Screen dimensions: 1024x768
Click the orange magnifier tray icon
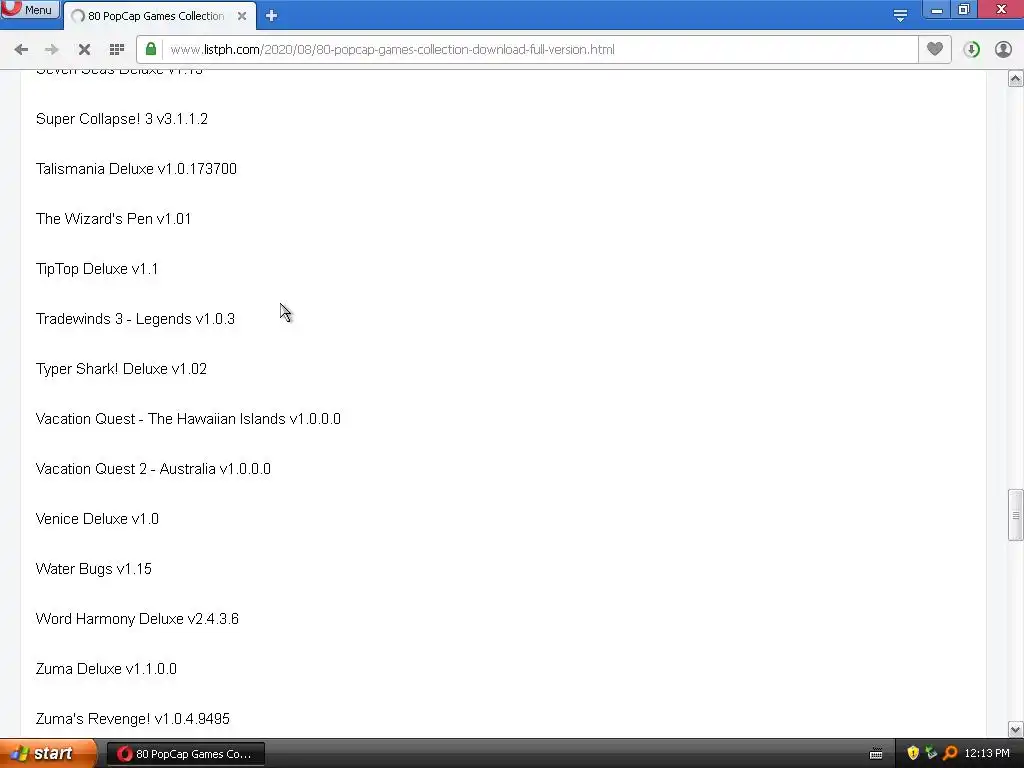(x=950, y=754)
